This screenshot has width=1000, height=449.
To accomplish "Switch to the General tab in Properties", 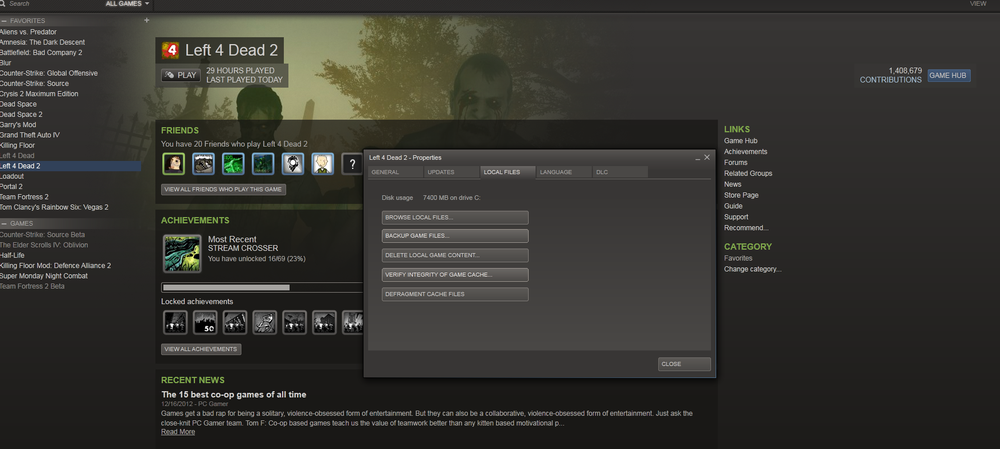I will [395, 172].
